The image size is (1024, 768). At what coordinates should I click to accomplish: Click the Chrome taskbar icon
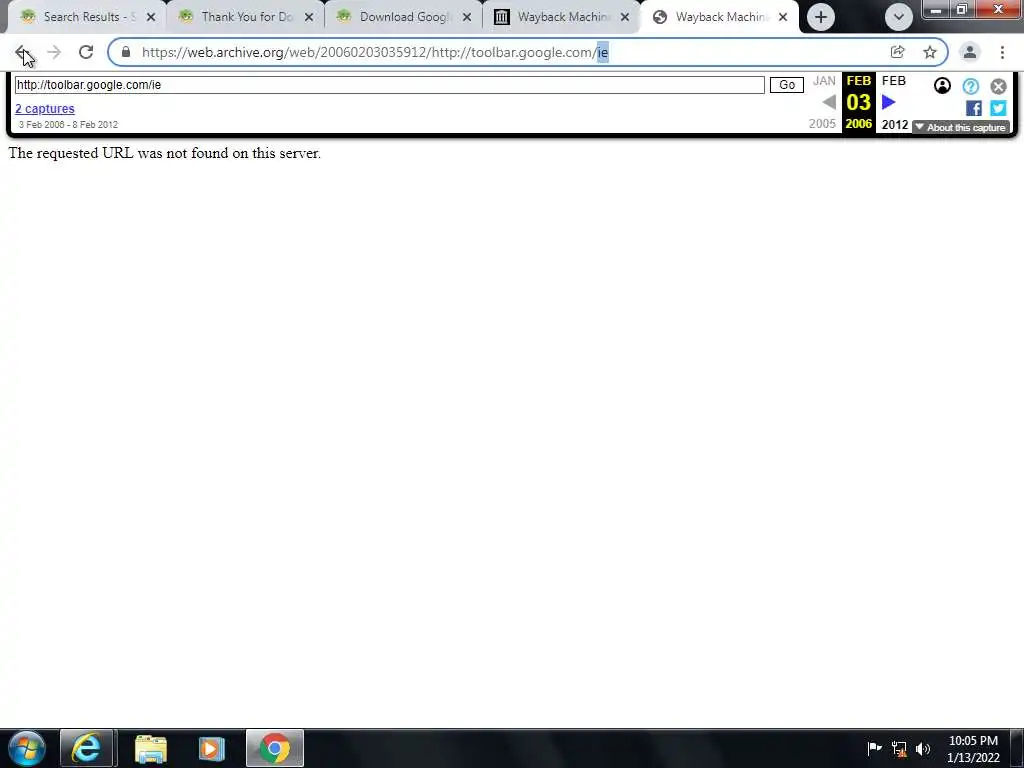click(275, 748)
